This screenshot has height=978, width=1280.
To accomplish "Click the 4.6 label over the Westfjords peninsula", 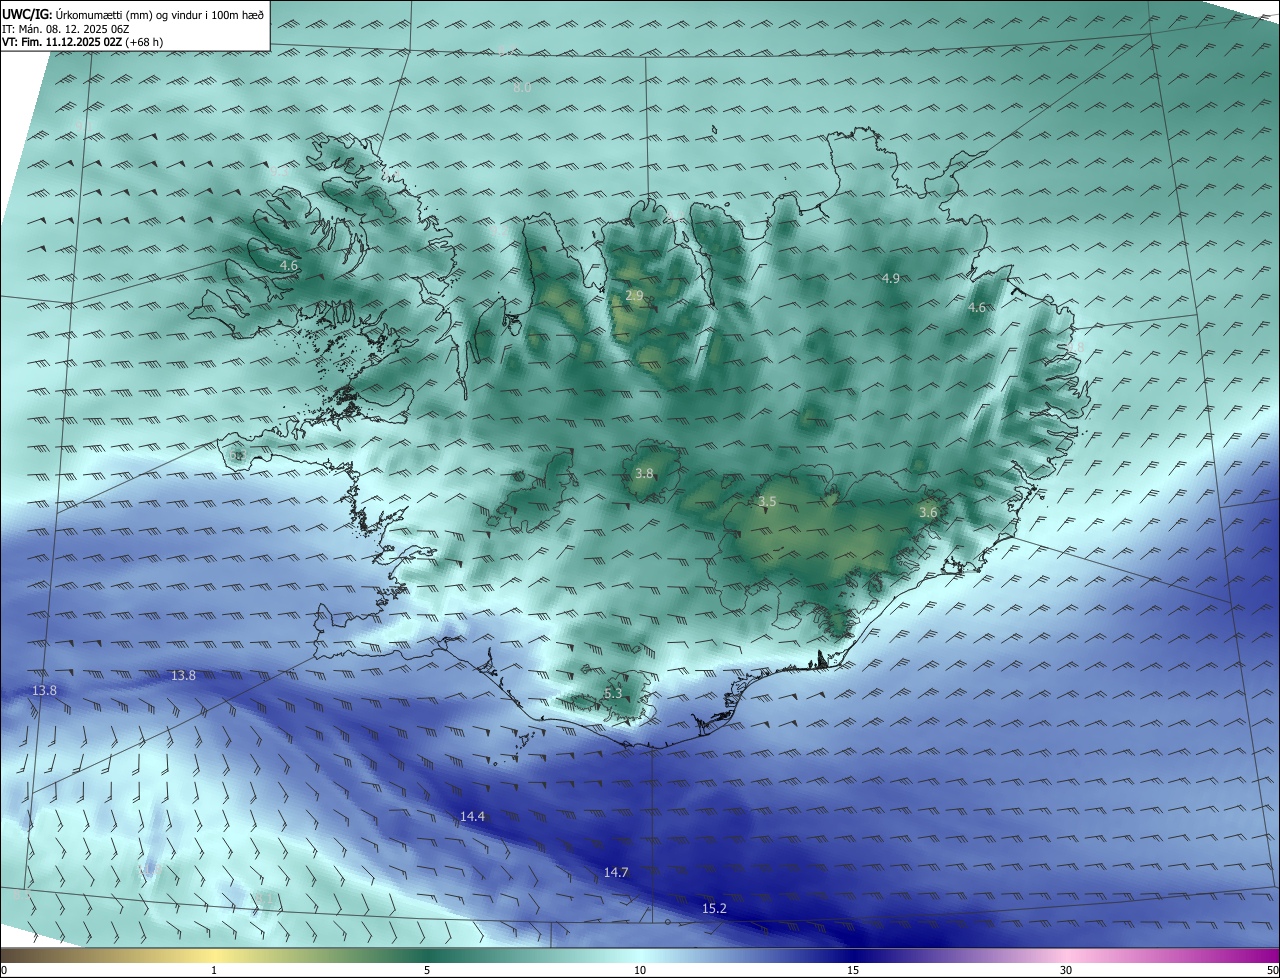I will pos(289,266).
